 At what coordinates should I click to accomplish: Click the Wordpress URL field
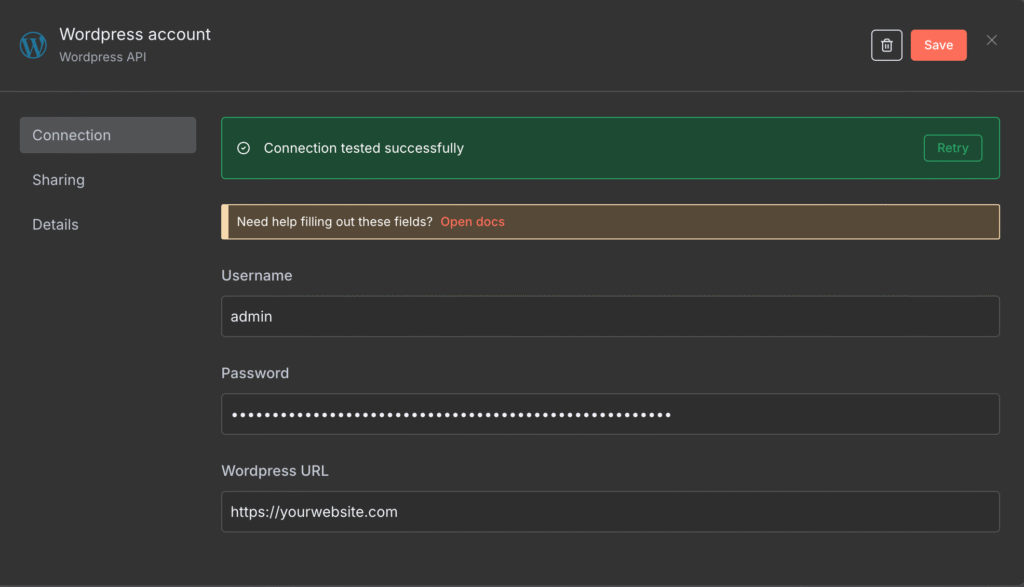pyautogui.click(x=610, y=511)
